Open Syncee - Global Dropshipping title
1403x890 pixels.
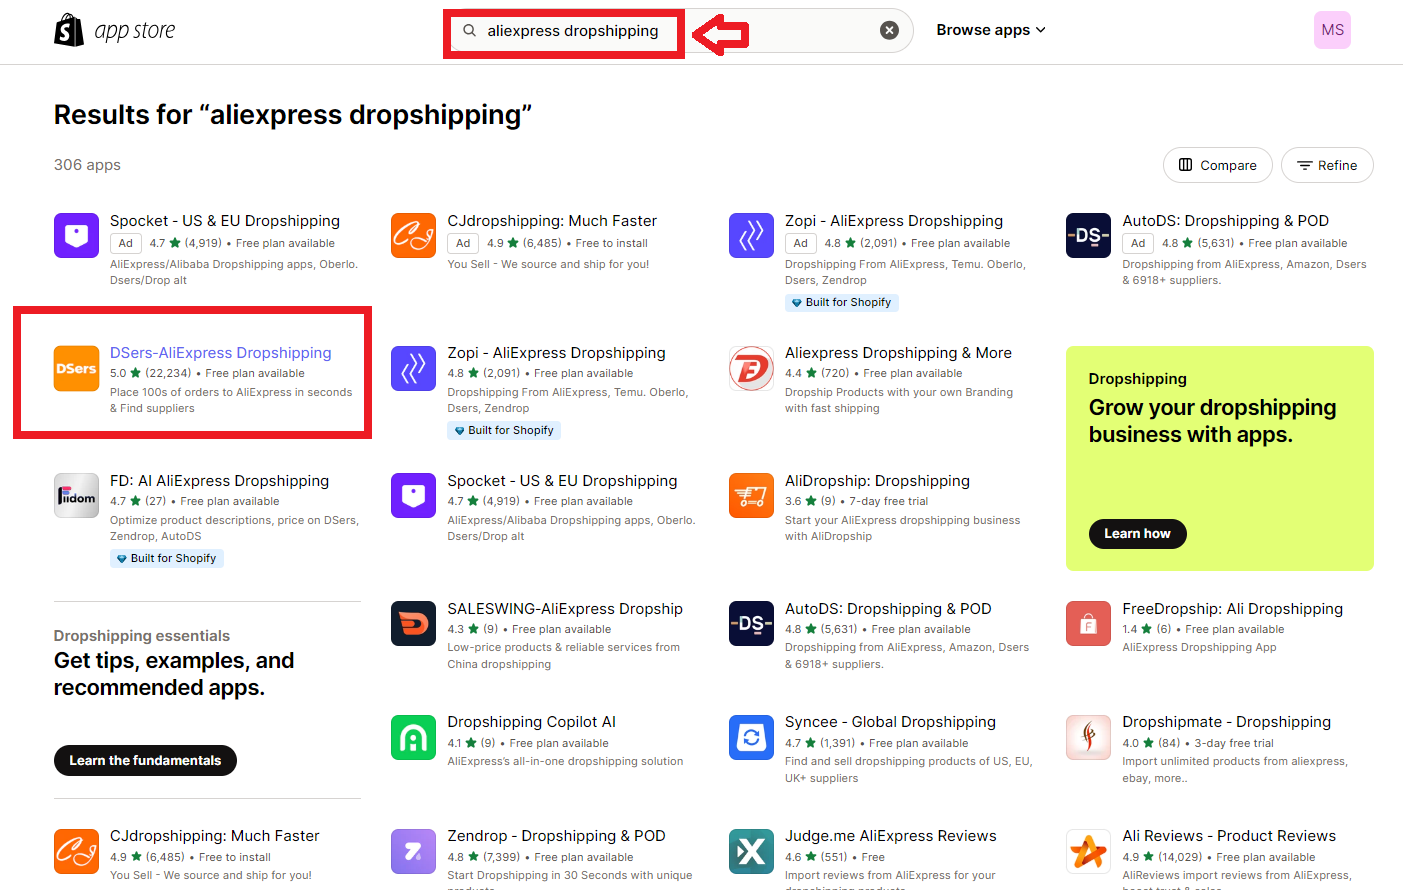[890, 722]
